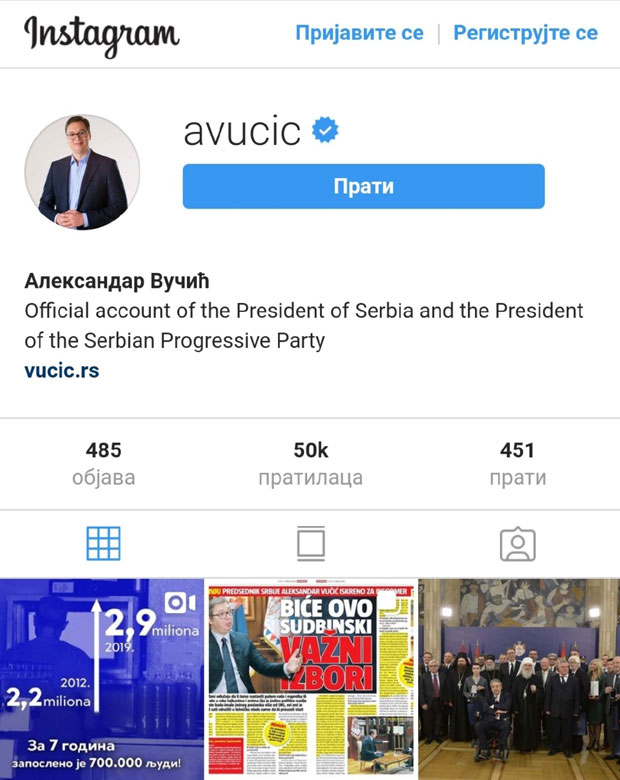Switch to the grid view tab
This screenshot has width=620, height=780.
coord(103,543)
